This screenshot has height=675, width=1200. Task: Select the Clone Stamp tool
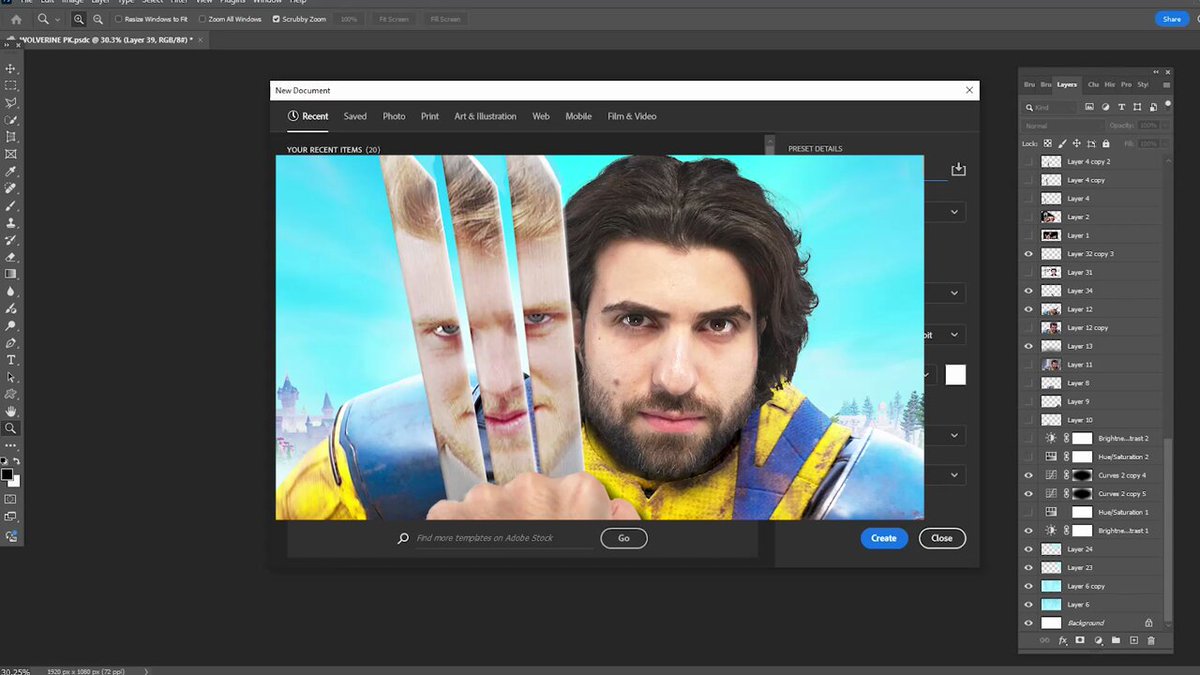(x=11, y=223)
